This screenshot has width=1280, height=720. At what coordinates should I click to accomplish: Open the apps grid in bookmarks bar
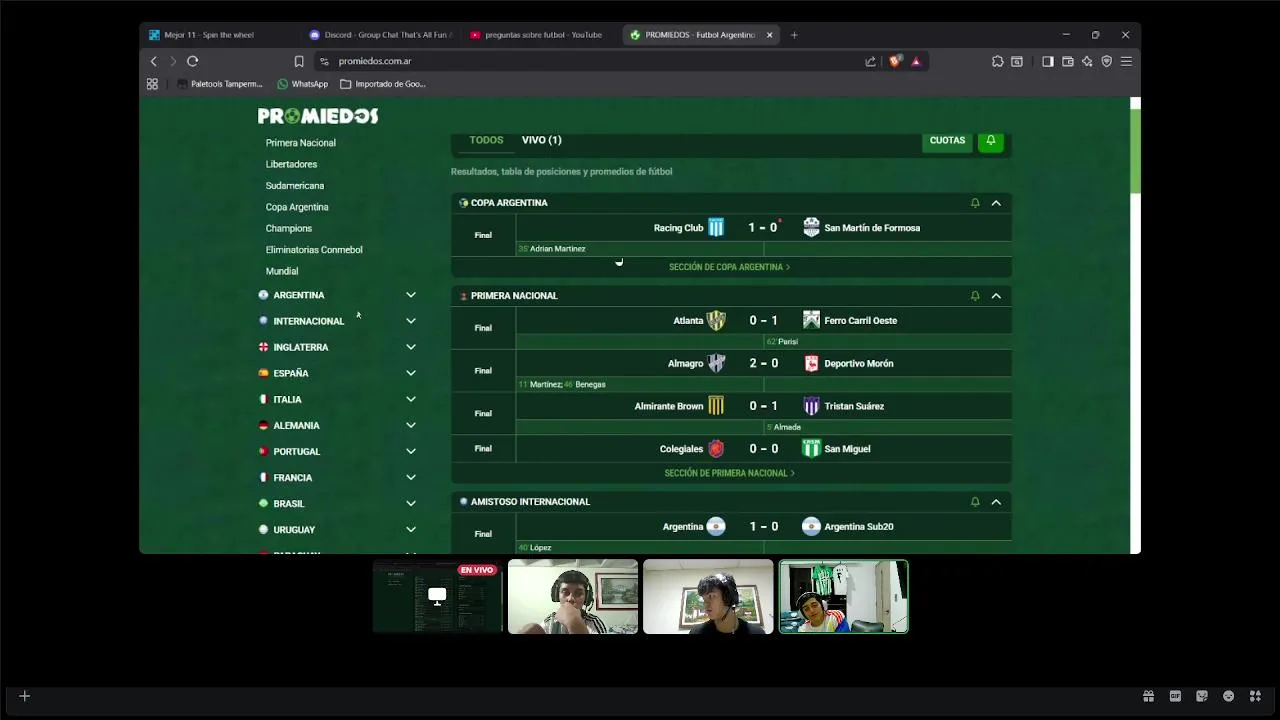(152, 84)
